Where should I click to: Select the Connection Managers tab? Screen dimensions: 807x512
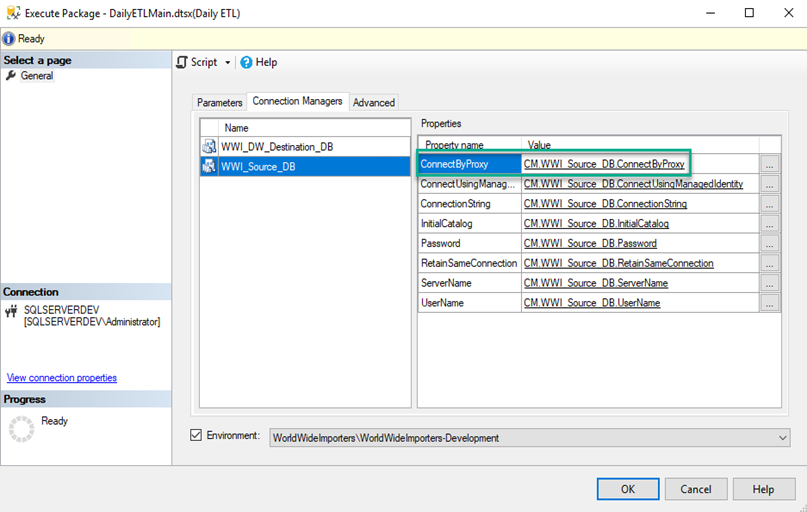pos(297,101)
